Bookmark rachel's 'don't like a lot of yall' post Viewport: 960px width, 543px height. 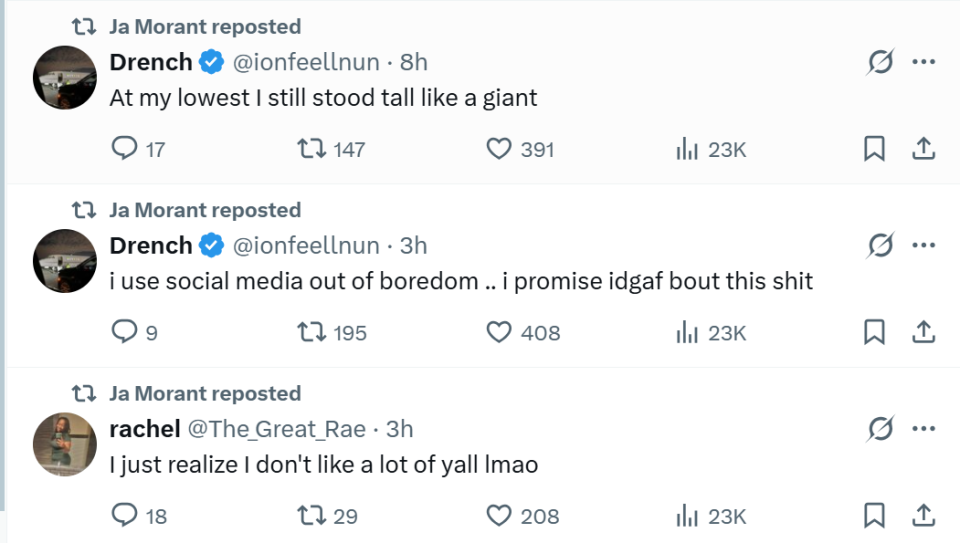coord(874,515)
